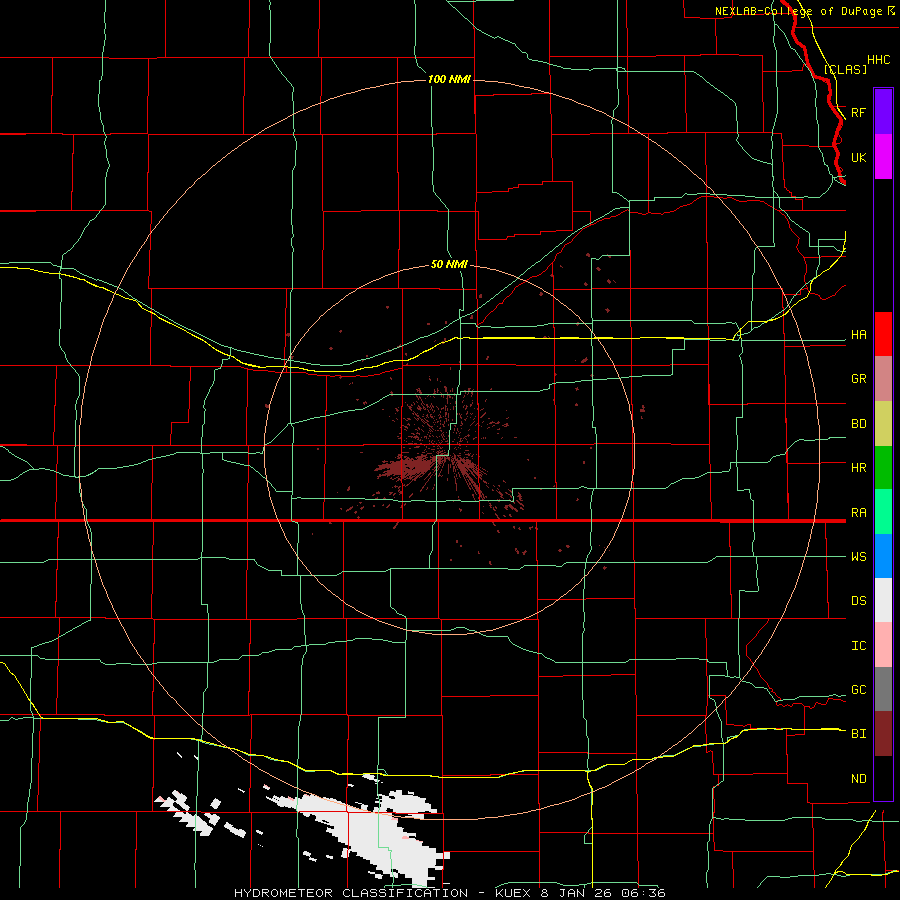Pick the HR green legend swatch
Viewport: 900px width, 900px height.
(883, 467)
